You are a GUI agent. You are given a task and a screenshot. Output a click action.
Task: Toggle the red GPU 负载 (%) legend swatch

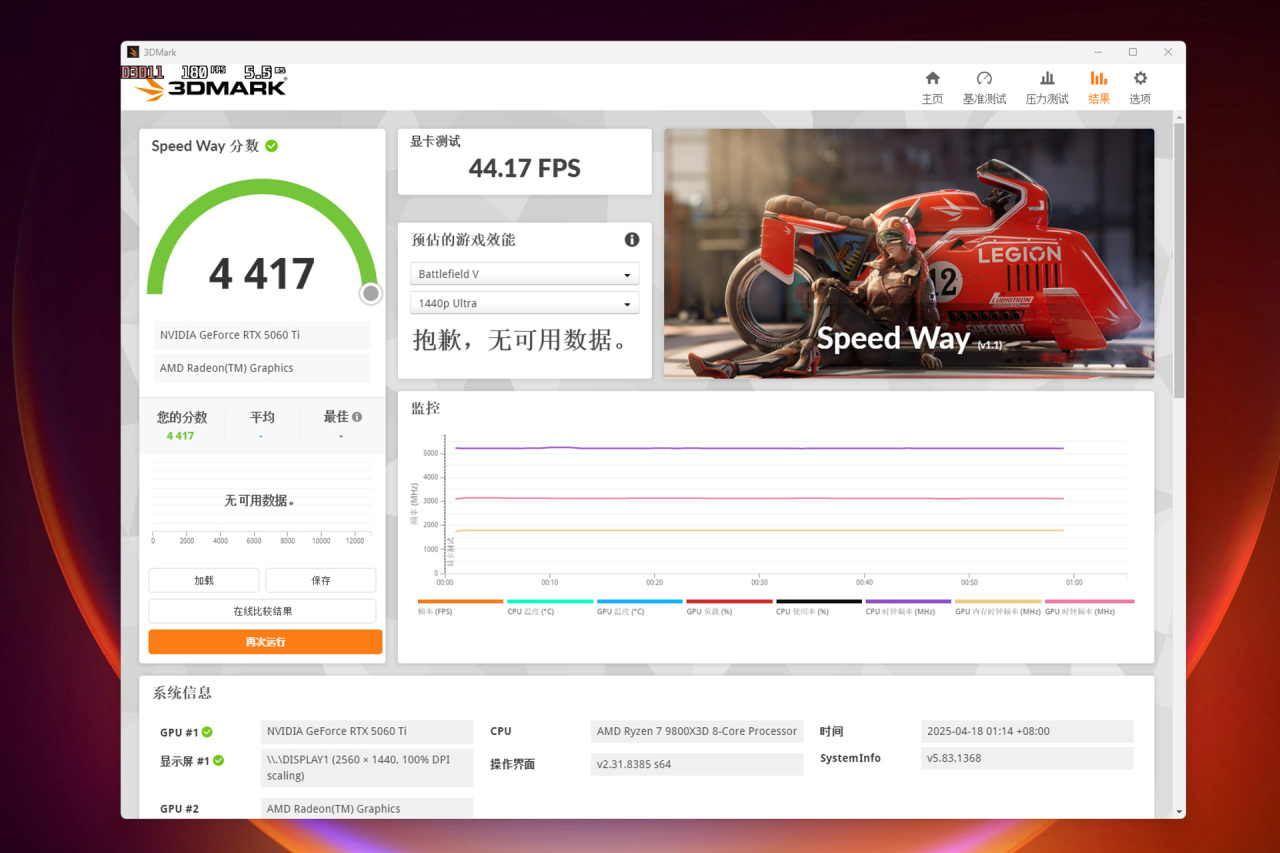tap(729, 601)
